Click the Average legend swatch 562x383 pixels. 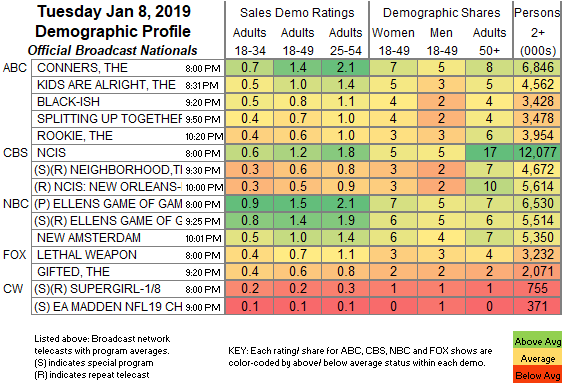pos(537,358)
